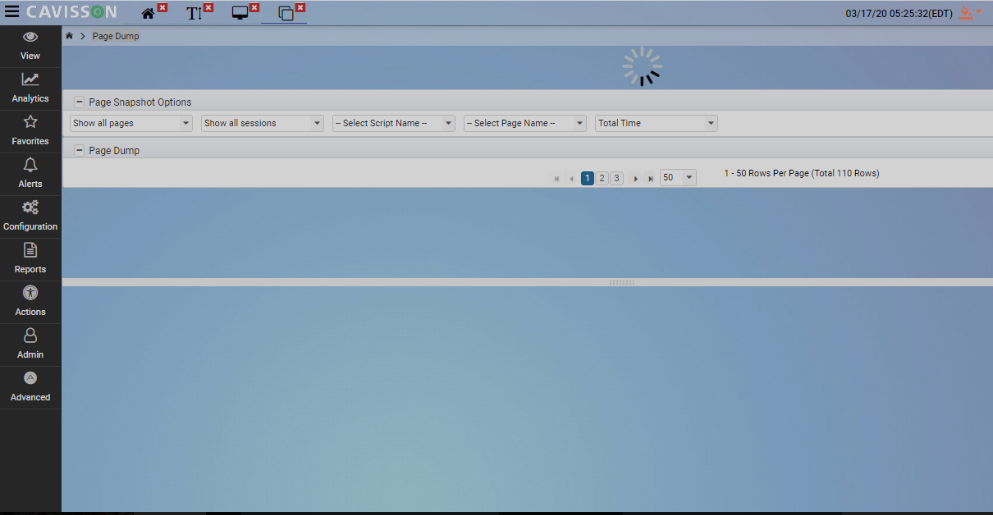Viewport: 993px width, 515px height.
Task: Go to previous page of results
Action: (571, 179)
